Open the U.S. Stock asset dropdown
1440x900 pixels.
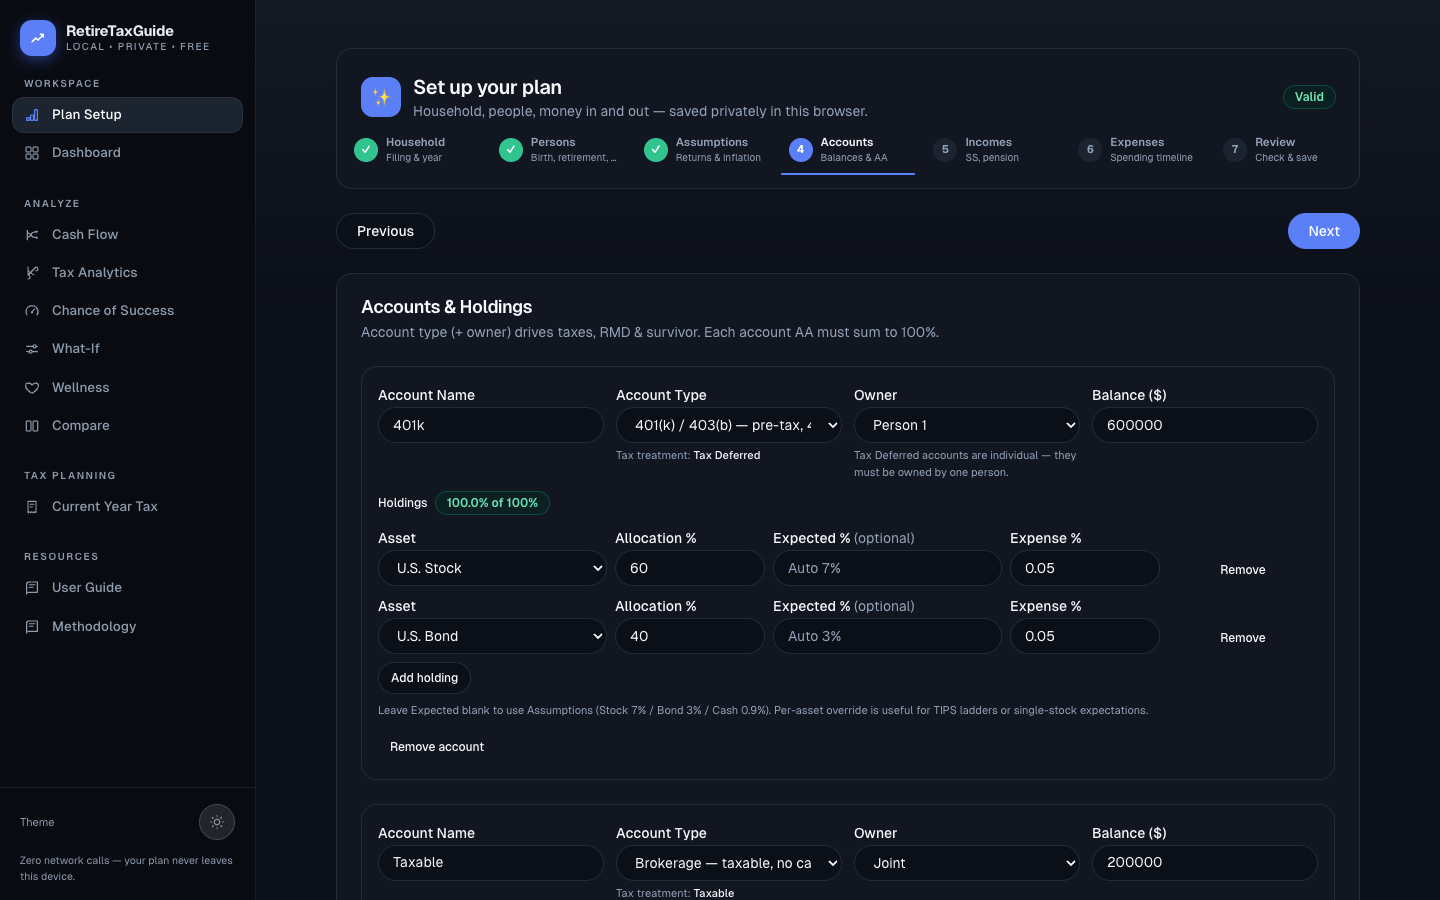492,568
